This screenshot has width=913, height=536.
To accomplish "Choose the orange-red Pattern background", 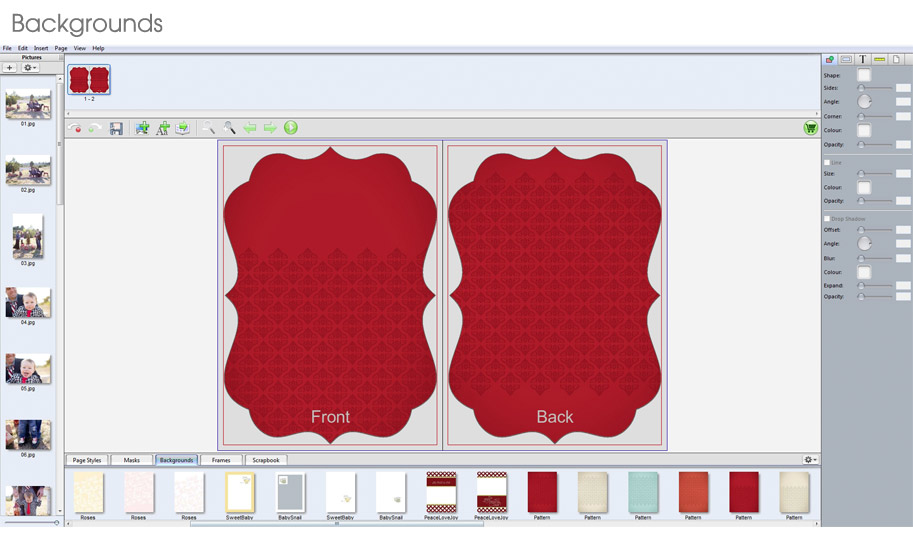I will [693, 492].
